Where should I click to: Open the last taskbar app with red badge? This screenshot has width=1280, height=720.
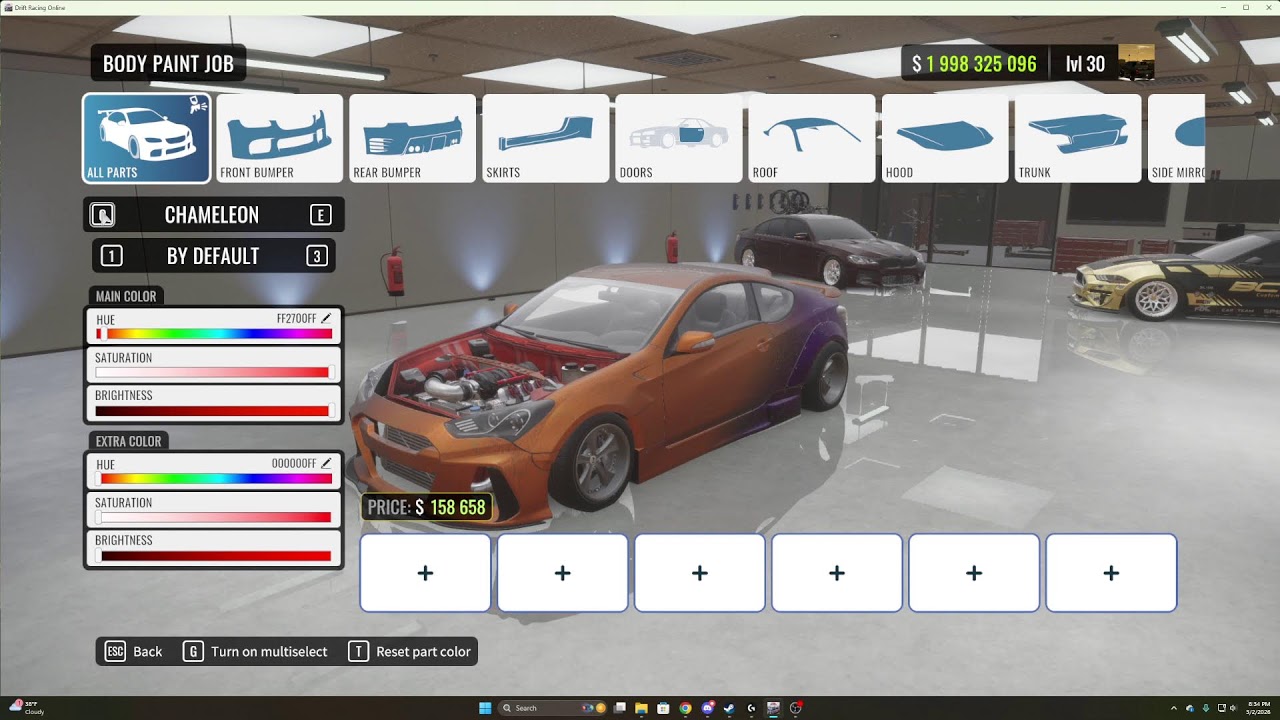[x=796, y=708]
